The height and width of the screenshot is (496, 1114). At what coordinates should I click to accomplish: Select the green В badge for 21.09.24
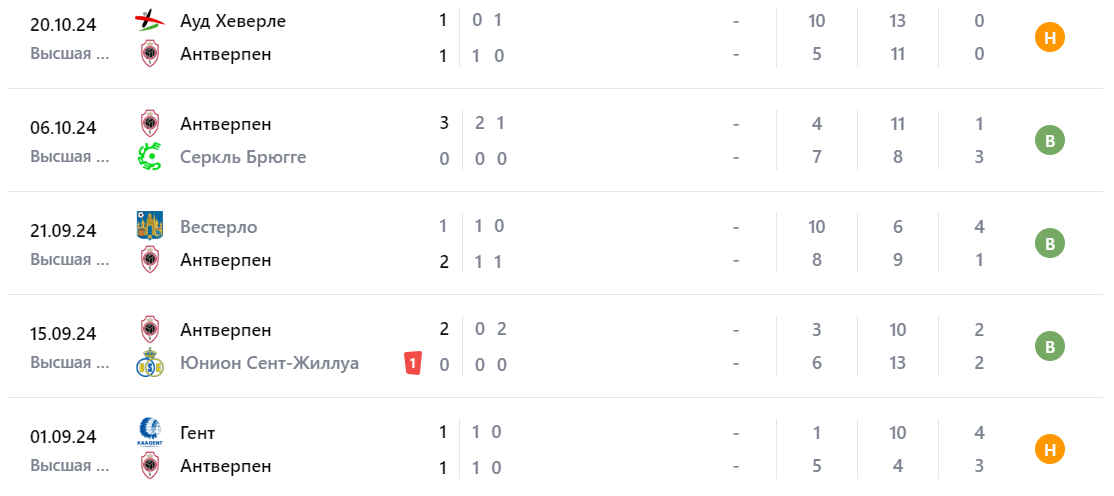[x=1049, y=244]
